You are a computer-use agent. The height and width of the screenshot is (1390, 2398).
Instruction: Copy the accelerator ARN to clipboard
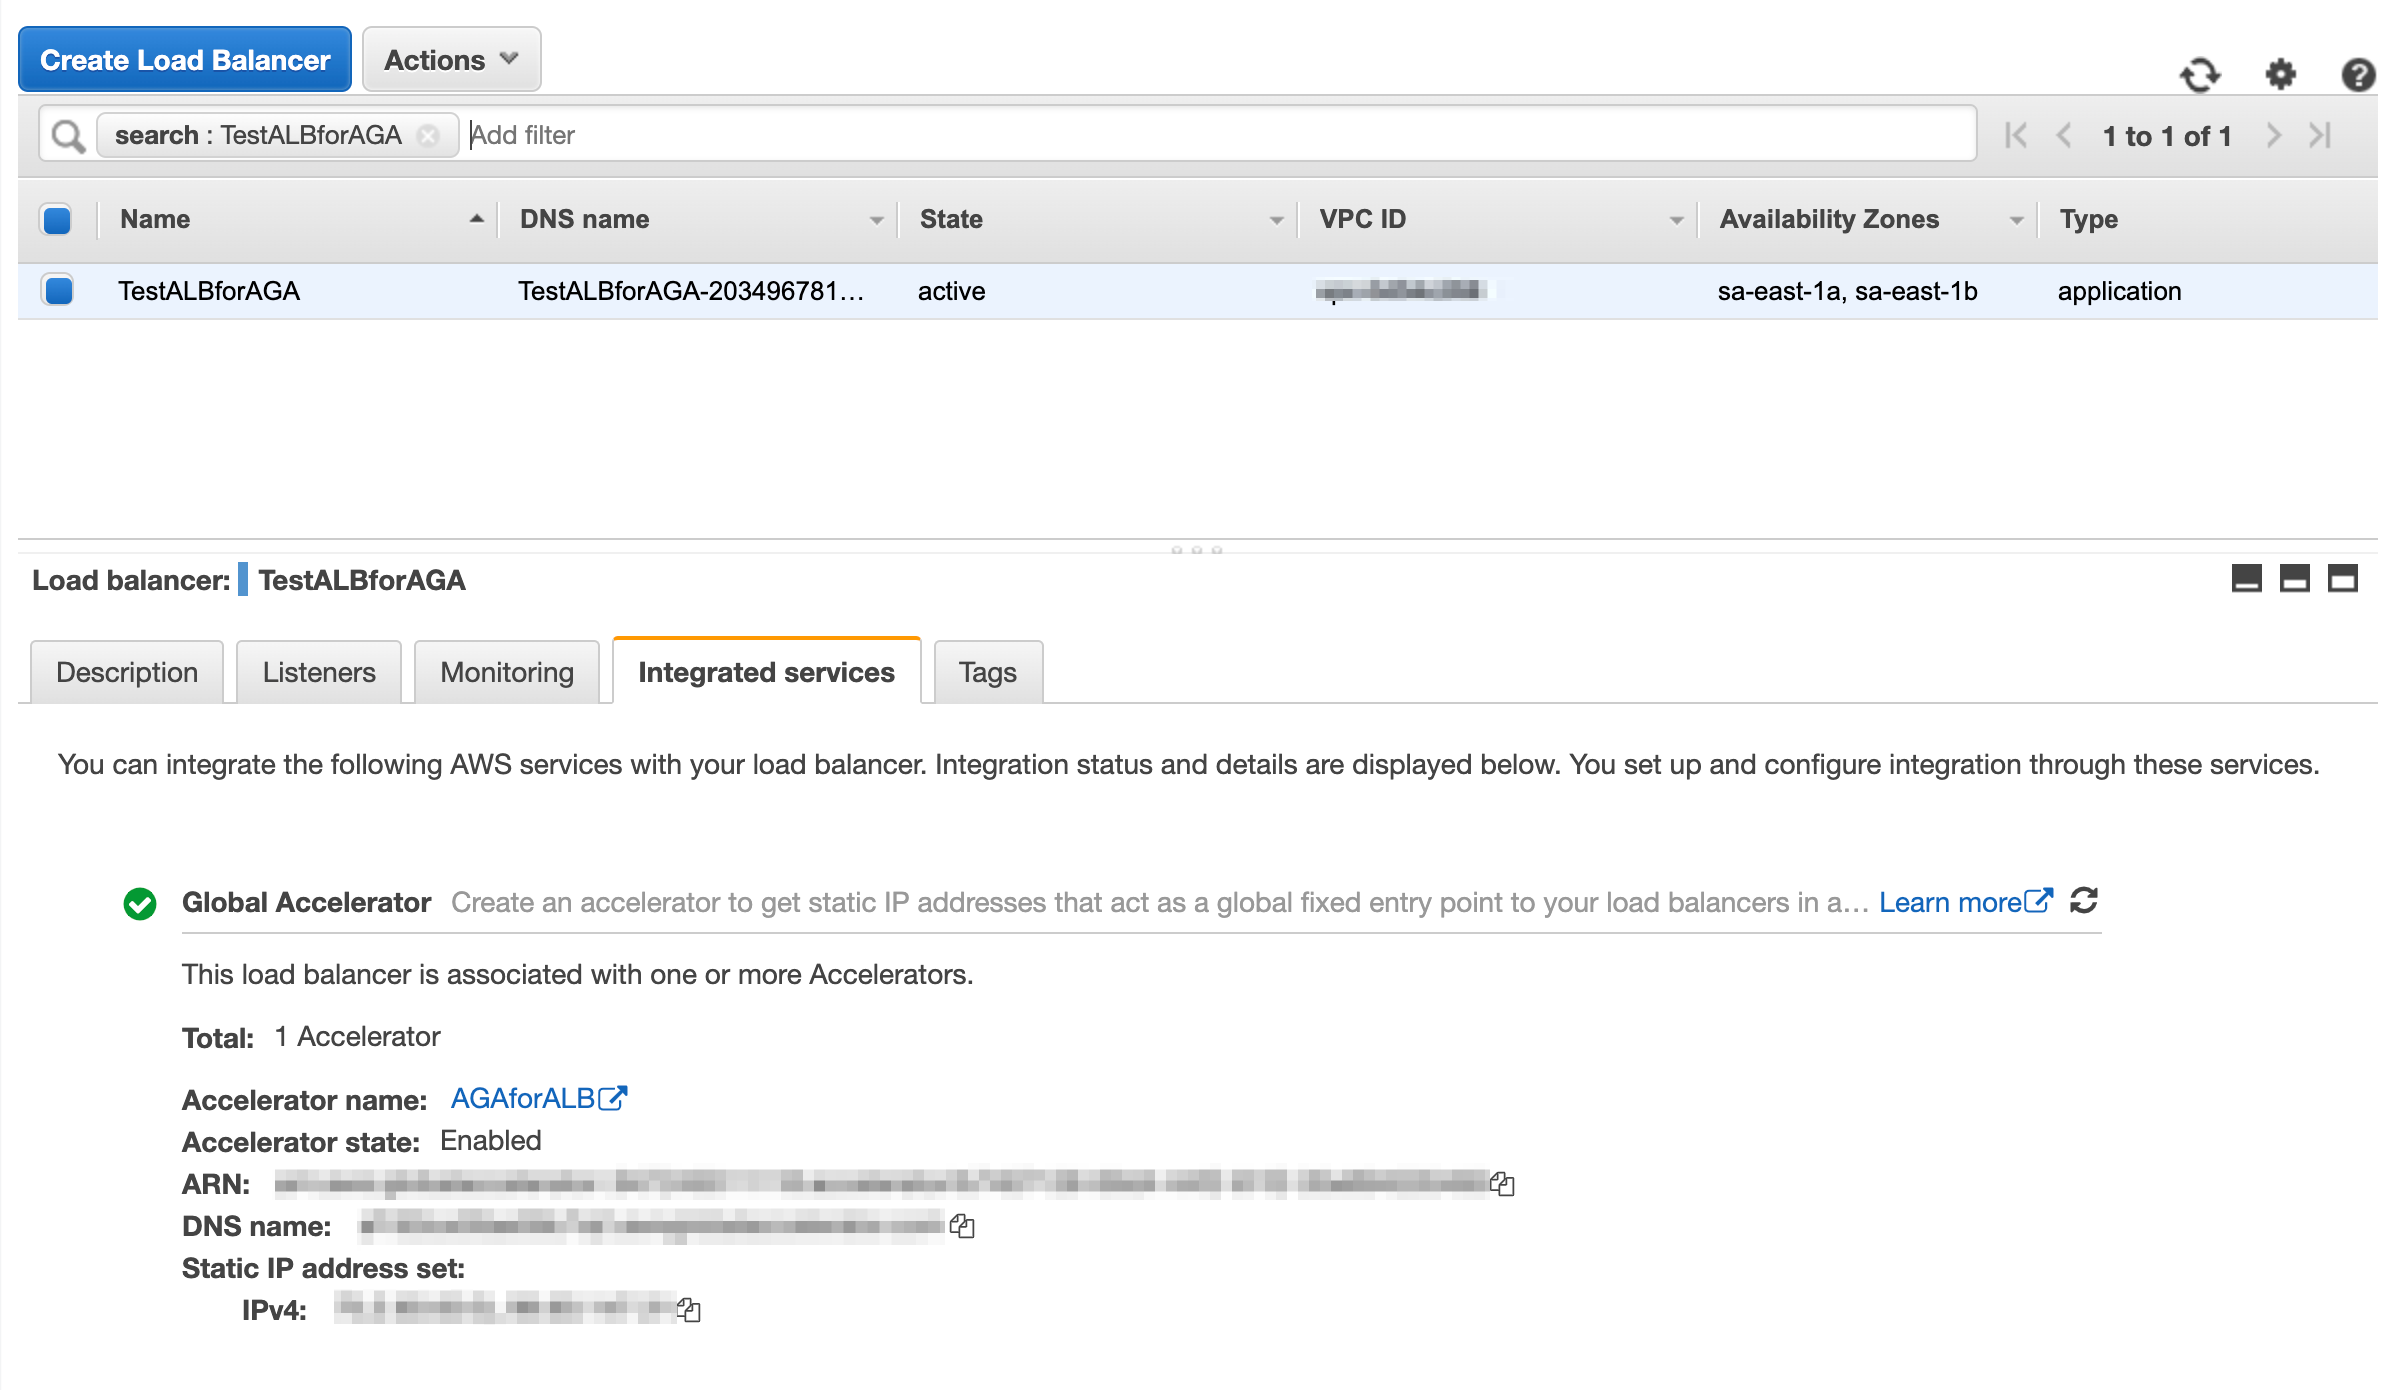[x=1502, y=1184]
